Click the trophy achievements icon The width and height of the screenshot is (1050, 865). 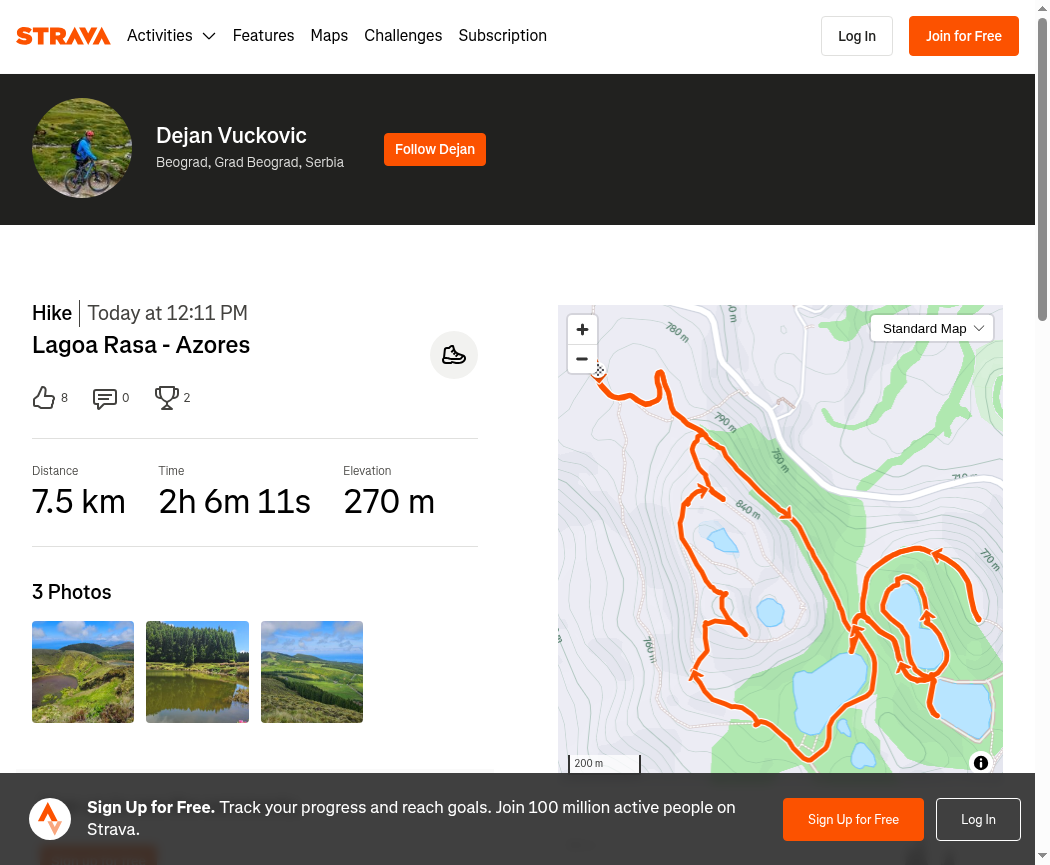(166, 398)
